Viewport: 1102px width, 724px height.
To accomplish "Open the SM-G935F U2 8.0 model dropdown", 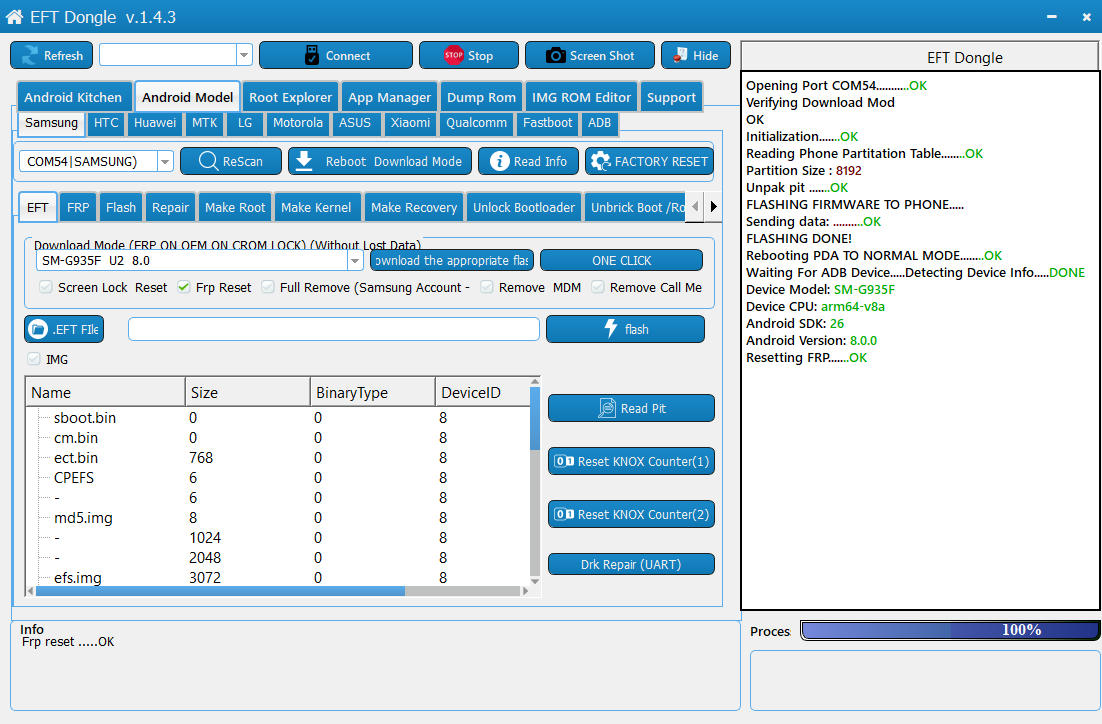I will tap(355, 261).
